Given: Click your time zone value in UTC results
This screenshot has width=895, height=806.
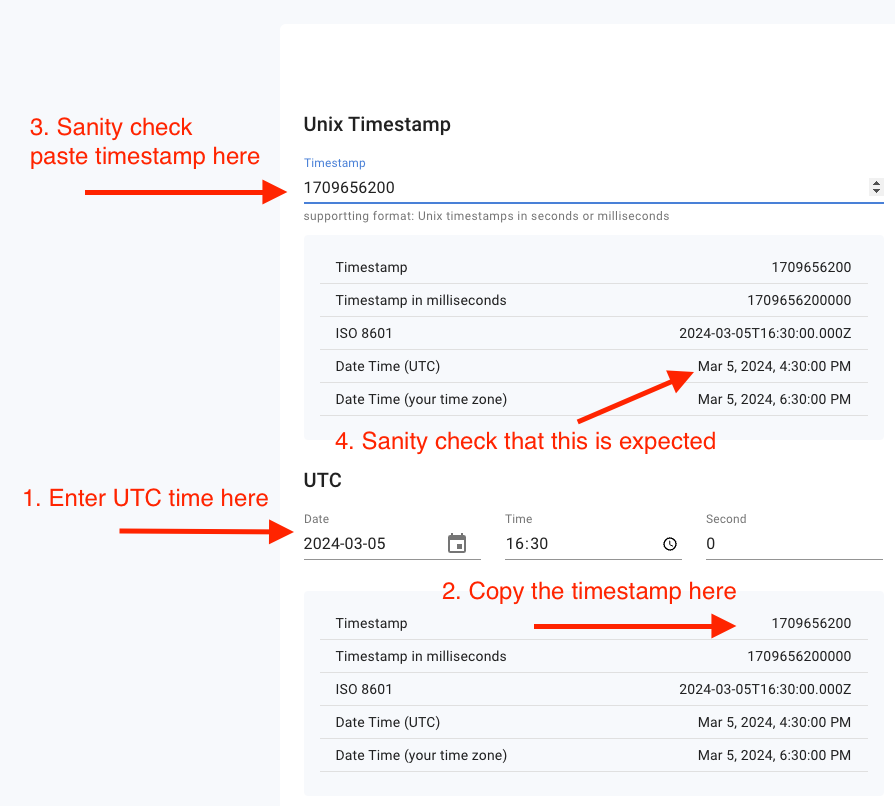Looking at the screenshot, I should click(x=774, y=755).
